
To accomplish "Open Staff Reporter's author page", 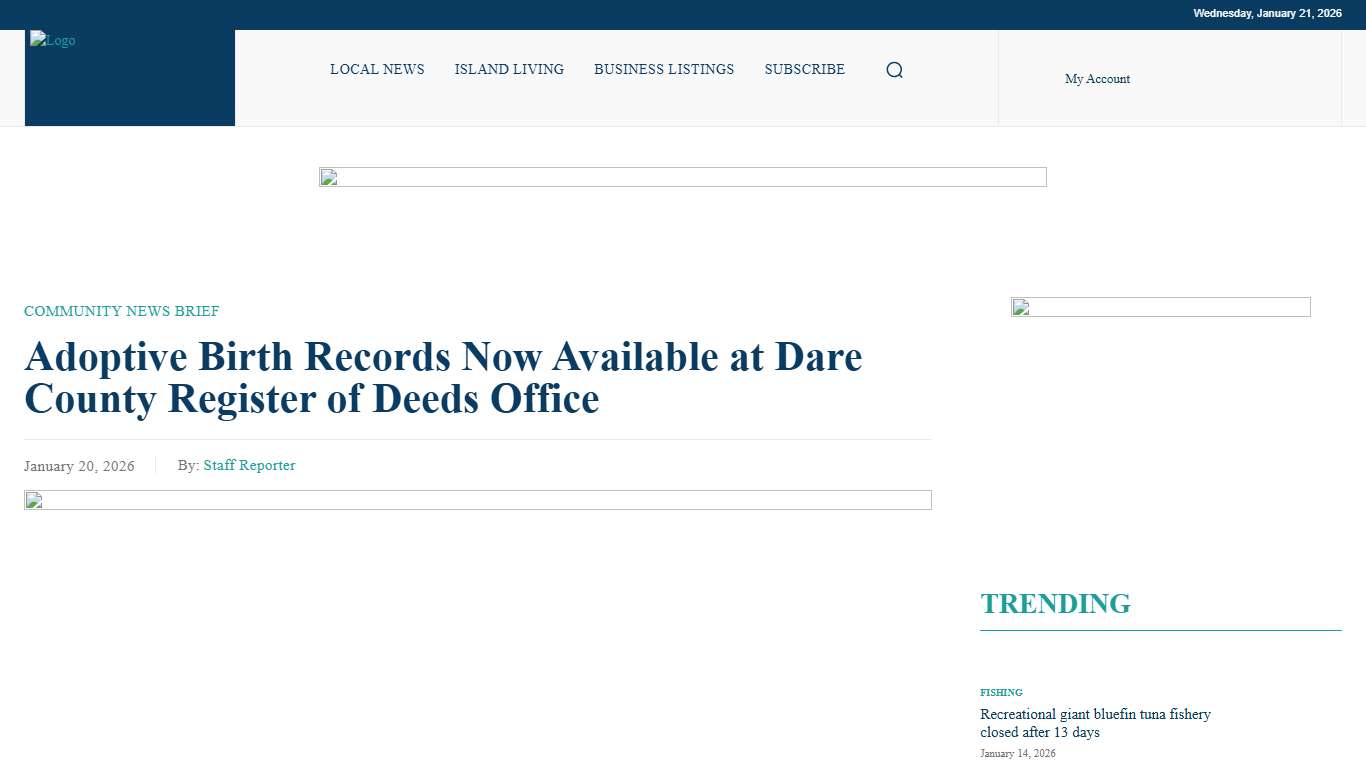I will coord(249,465).
